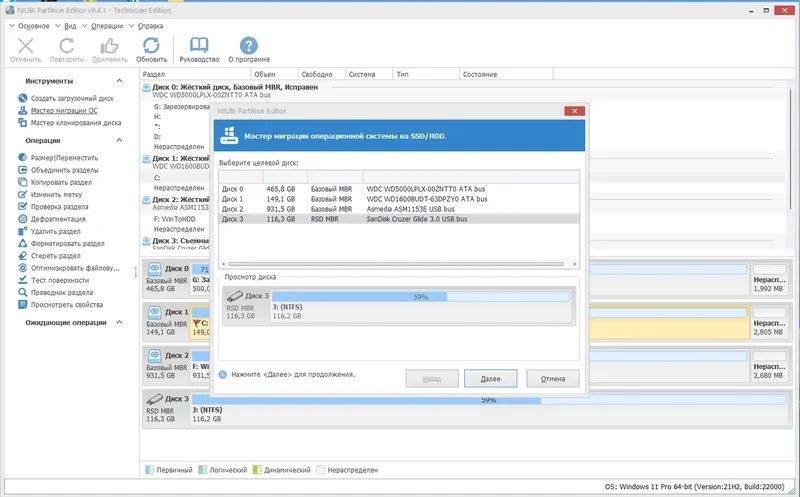Click J: (NTFS) 59% bar in dialog preview

coord(420,296)
